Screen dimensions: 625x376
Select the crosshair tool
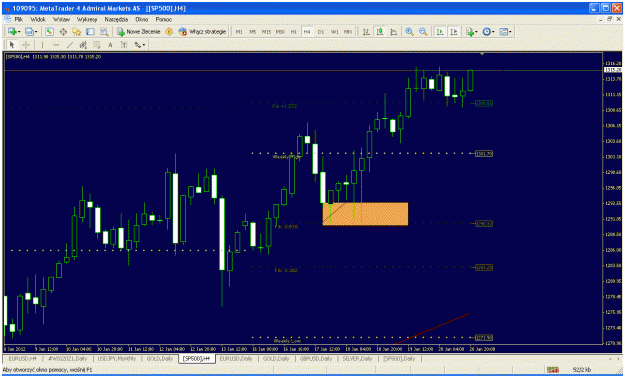[x=26, y=45]
